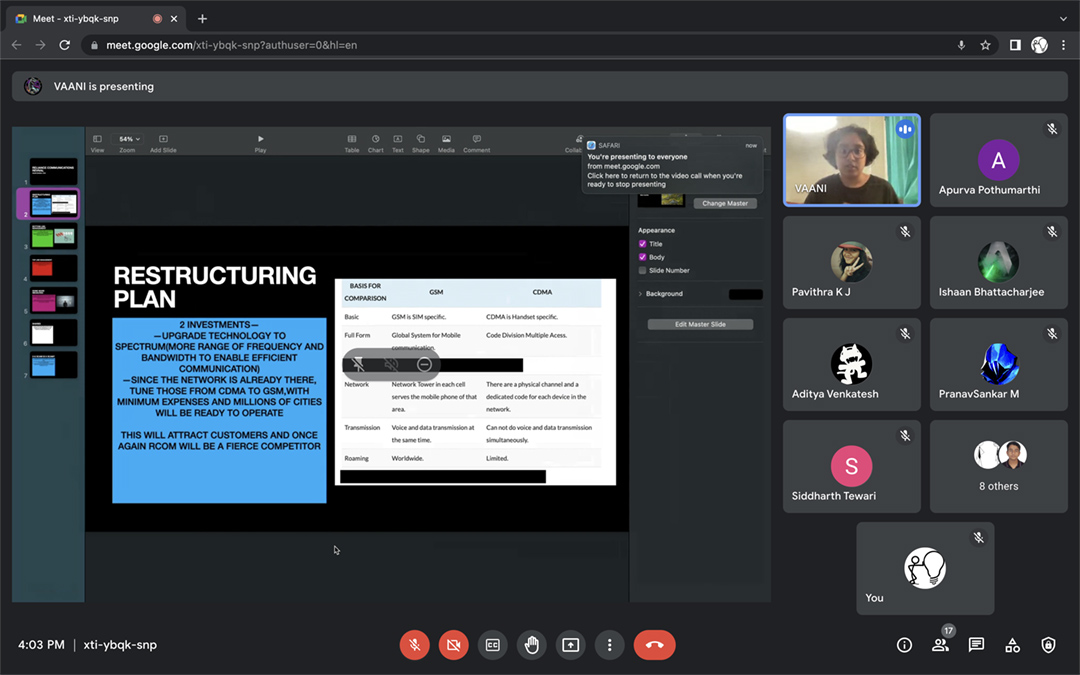Open host controls shield icon
This screenshot has height=675, width=1080.
coord(1048,645)
